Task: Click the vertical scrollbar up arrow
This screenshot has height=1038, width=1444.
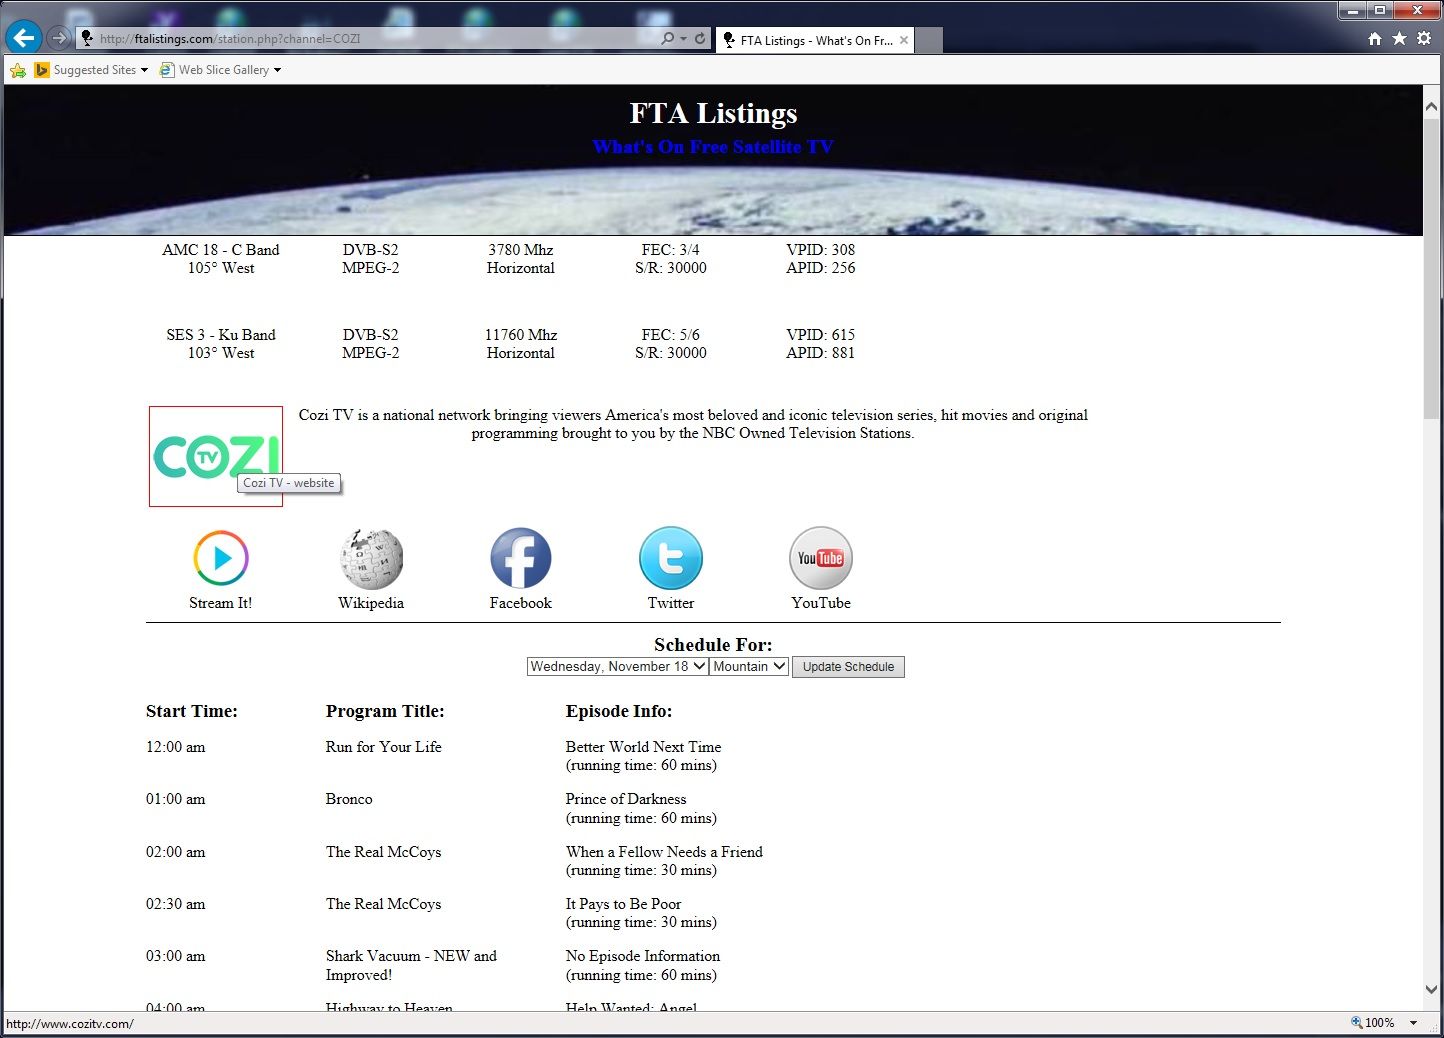Action: (x=1432, y=106)
